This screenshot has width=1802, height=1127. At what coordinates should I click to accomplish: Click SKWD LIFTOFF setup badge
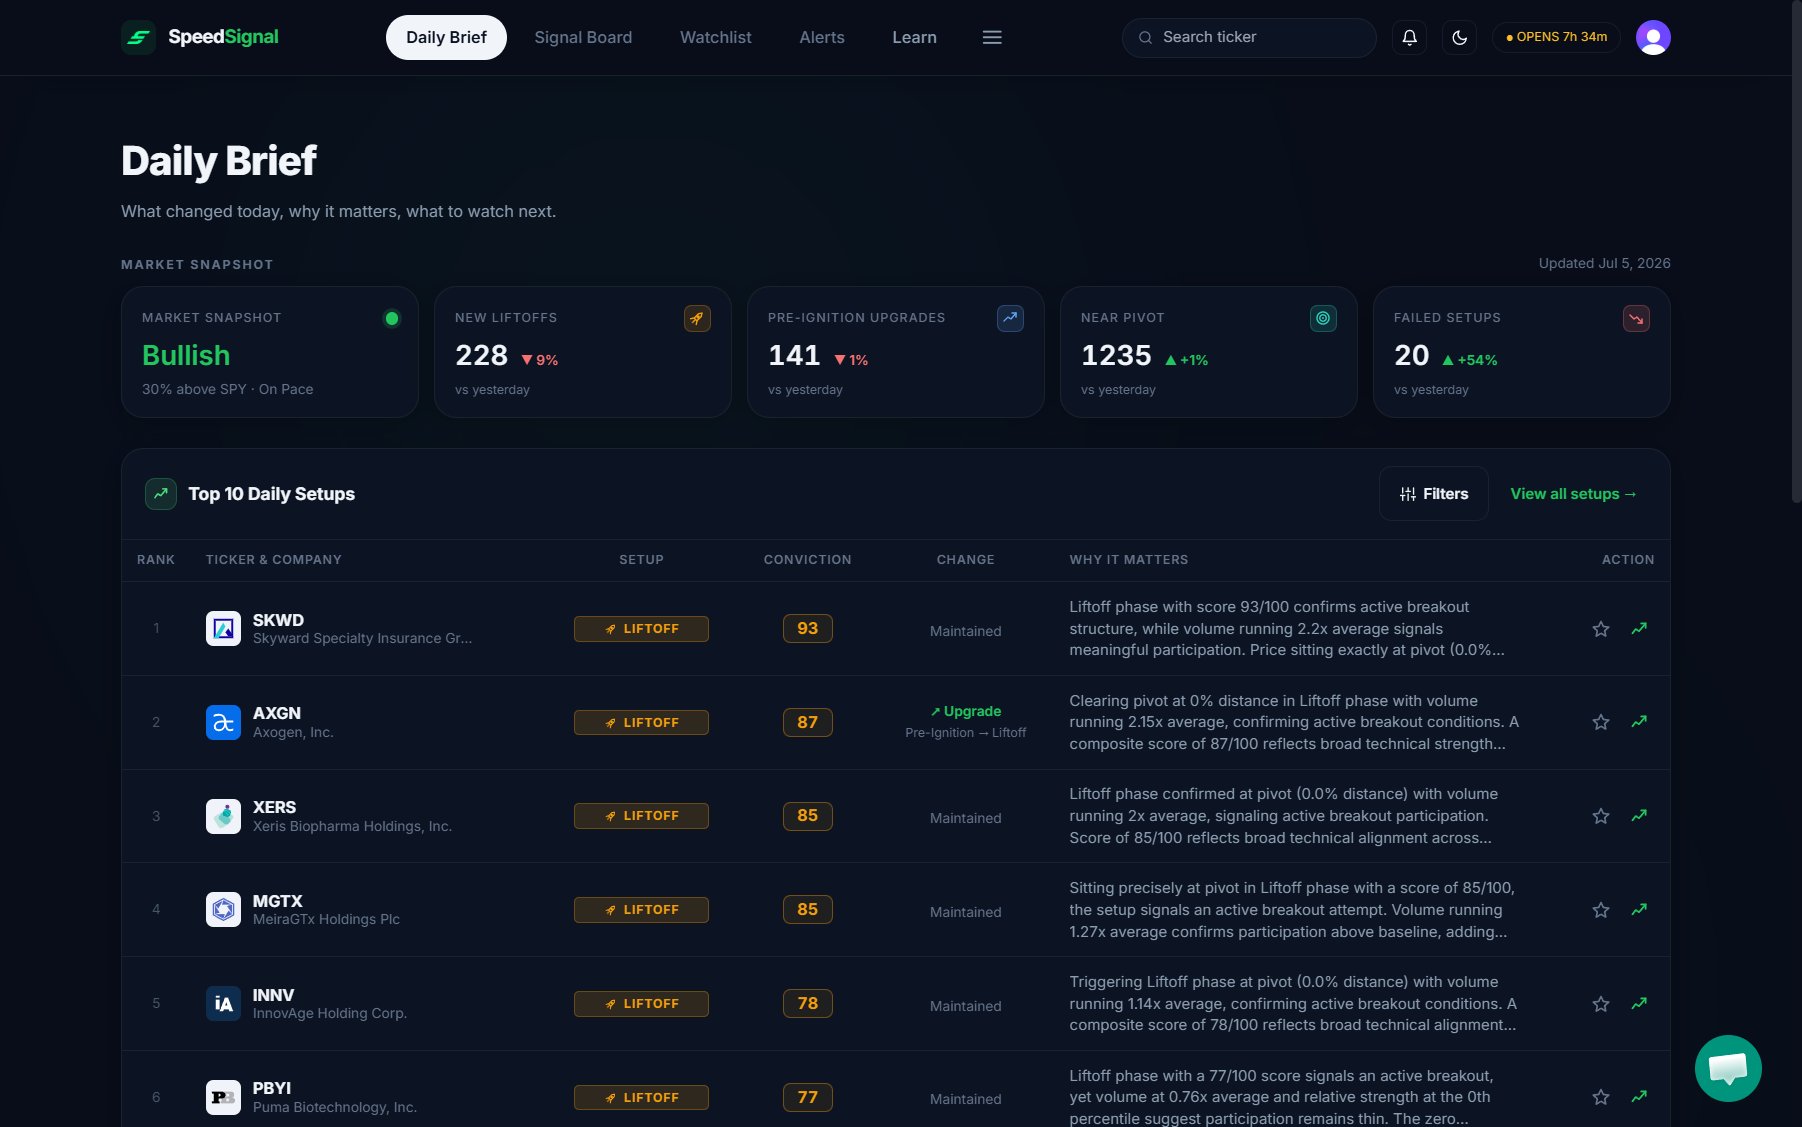click(641, 629)
